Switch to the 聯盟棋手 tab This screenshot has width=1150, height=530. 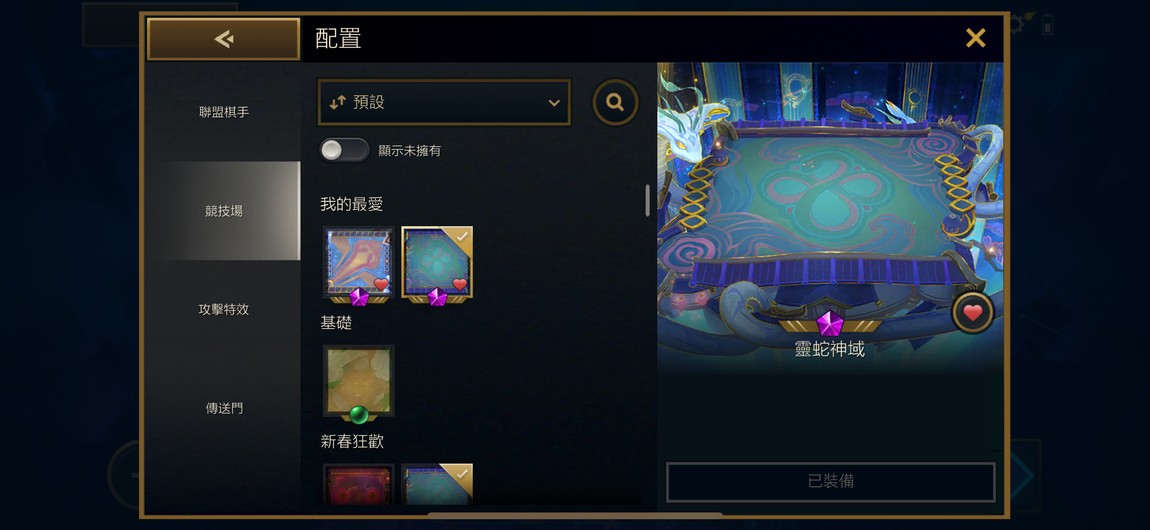pyautogui.click(x=224, y=112)
